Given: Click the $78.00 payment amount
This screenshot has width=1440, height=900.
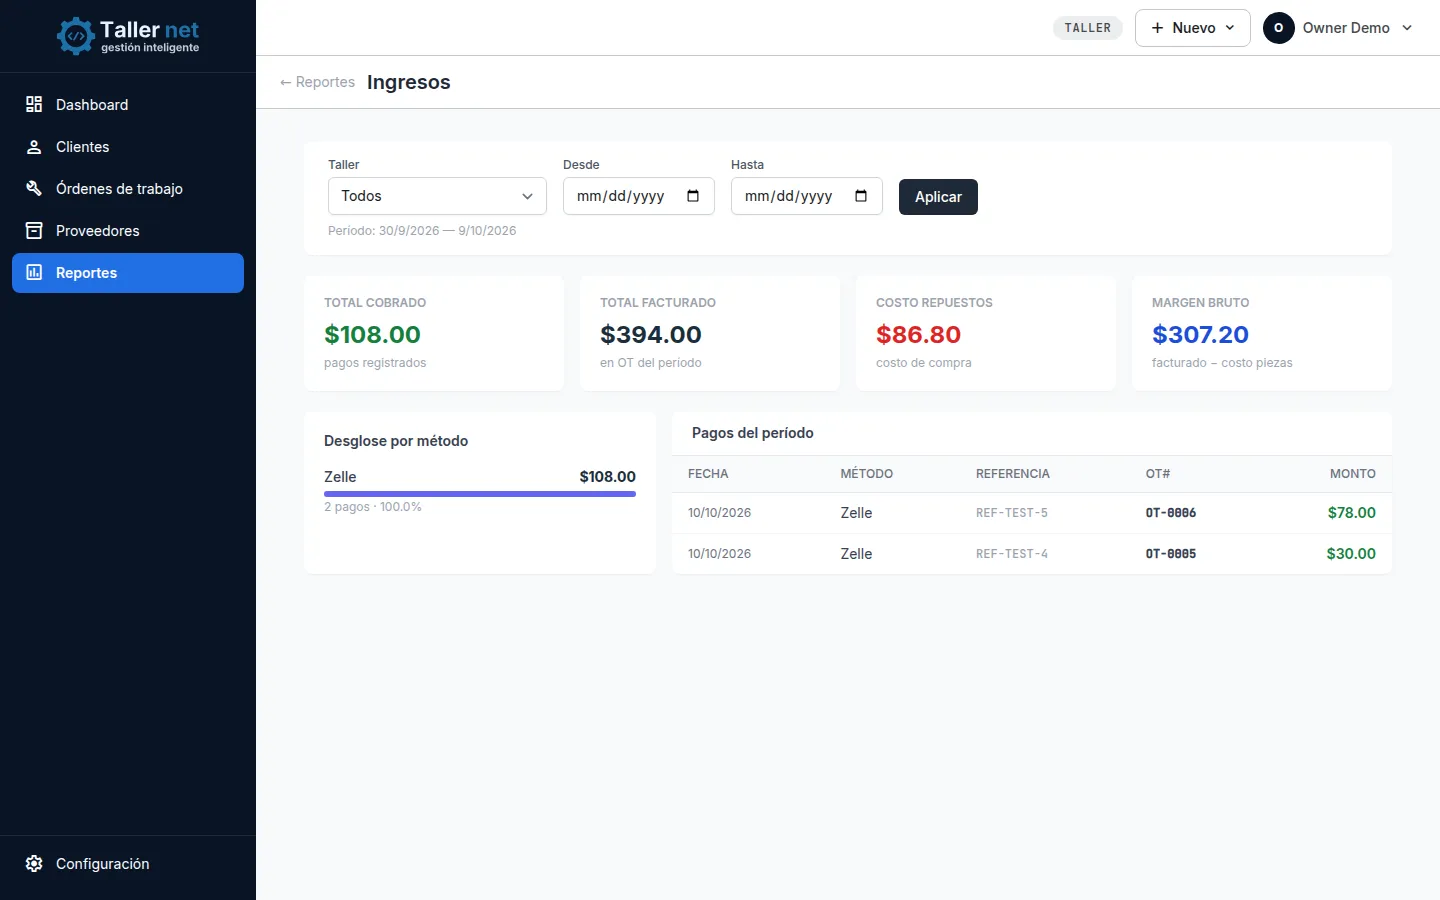Looking at the screenshot, I should click(x=1352, y=513).
